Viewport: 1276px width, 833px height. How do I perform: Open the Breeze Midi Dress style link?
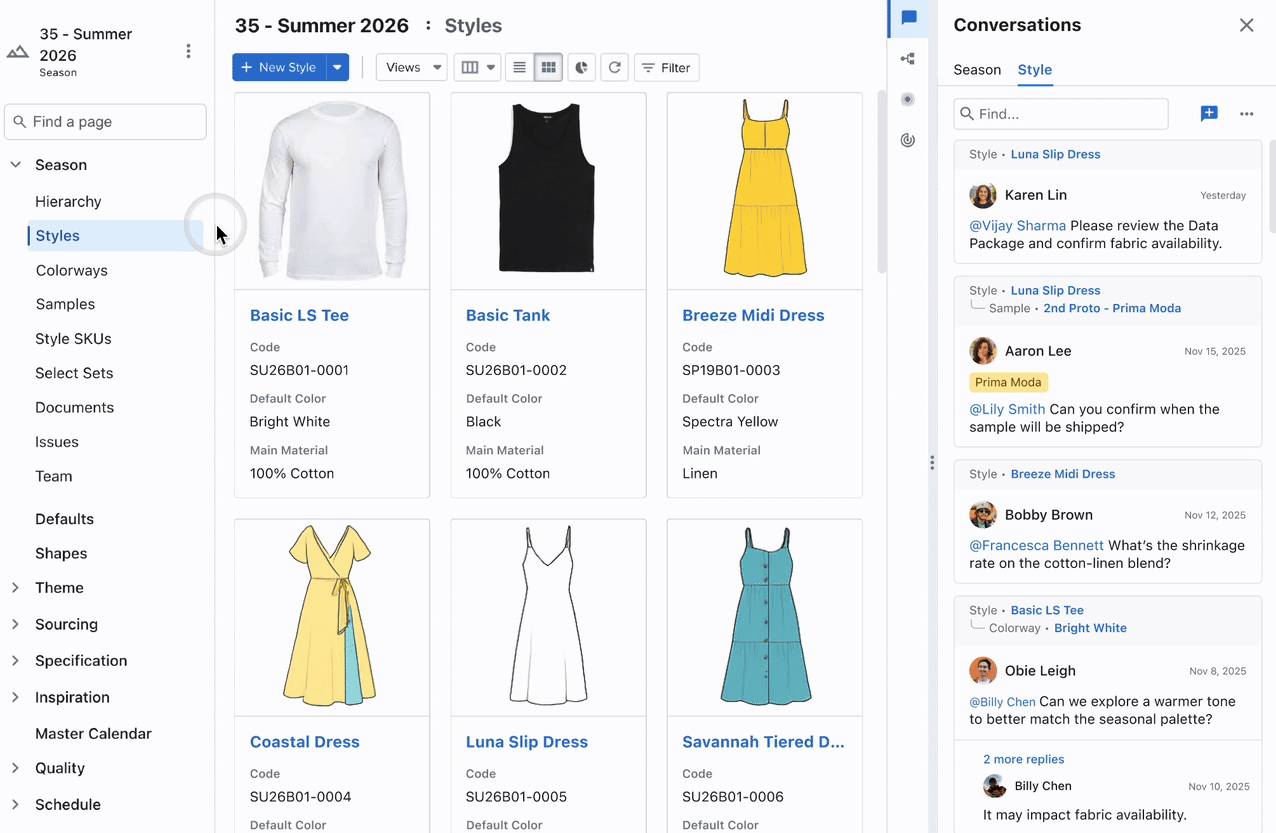pyautogui.click(x=753, y=315)
